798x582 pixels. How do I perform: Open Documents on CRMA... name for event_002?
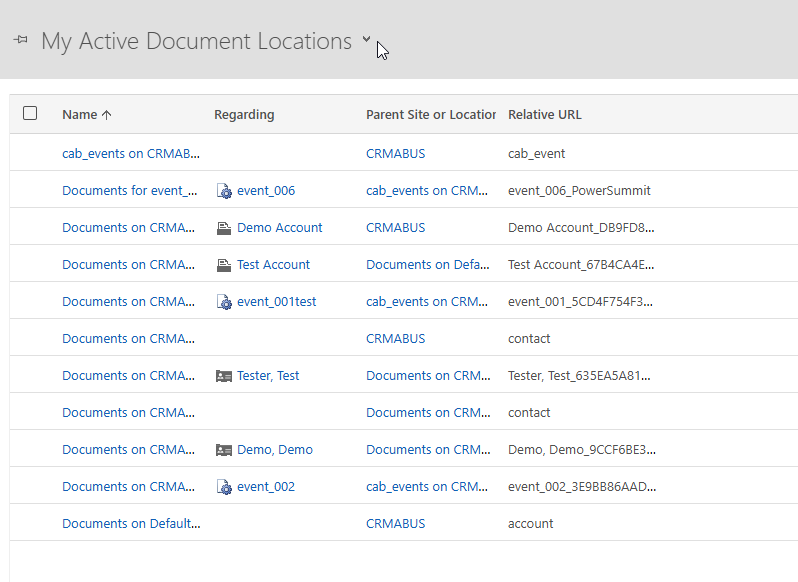tap(128, 487)
